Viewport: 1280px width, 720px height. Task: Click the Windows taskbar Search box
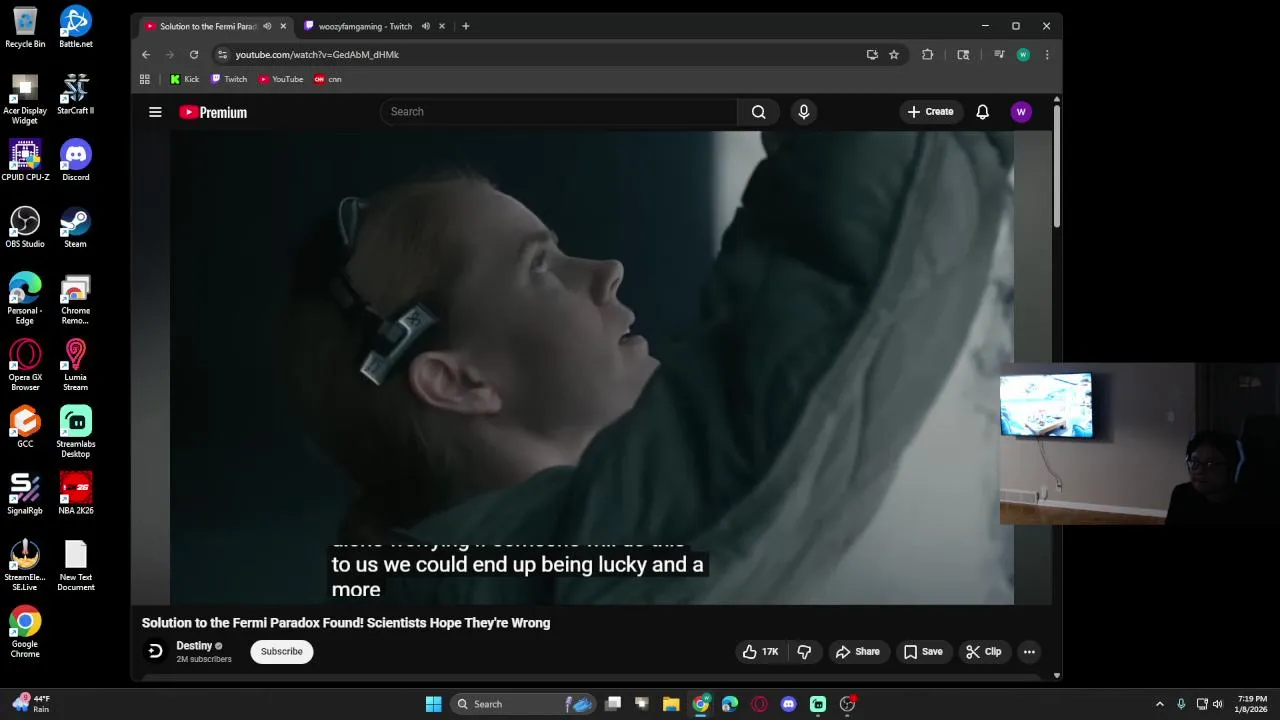pos(523,704)
